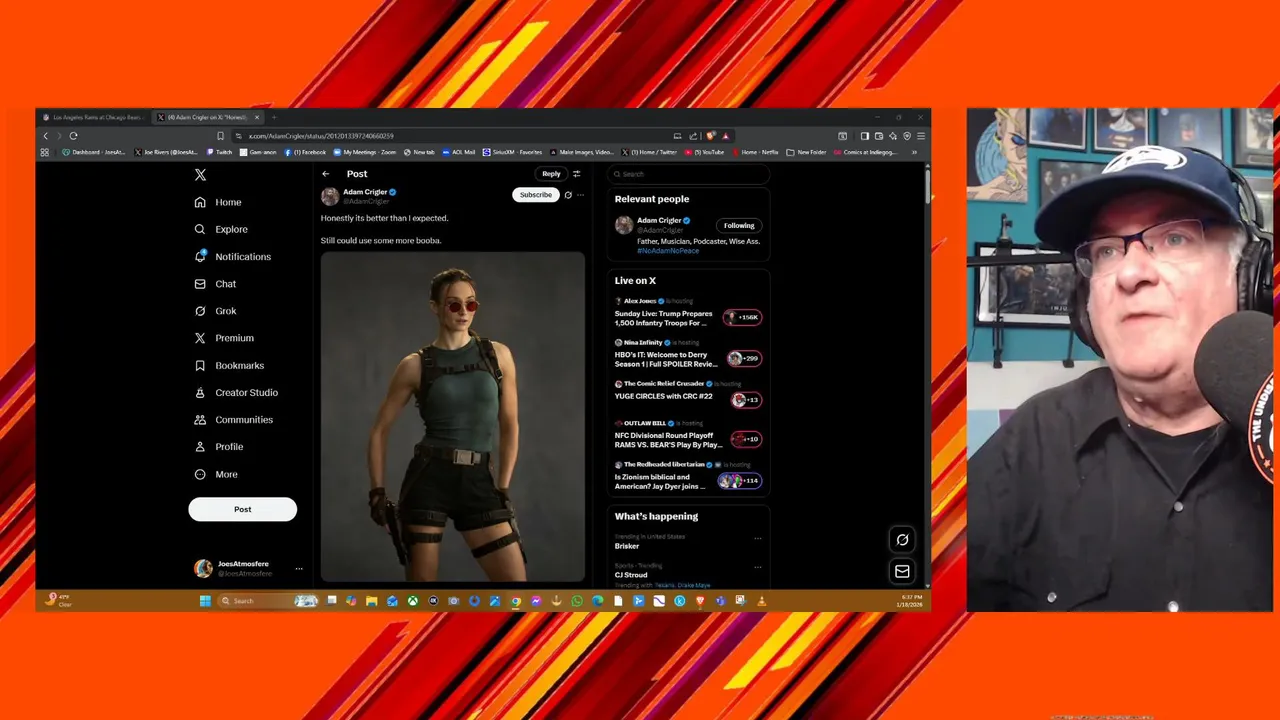1280x720 pixels.
Task: Open VLC media player from the taskbar
Action: 760,601
